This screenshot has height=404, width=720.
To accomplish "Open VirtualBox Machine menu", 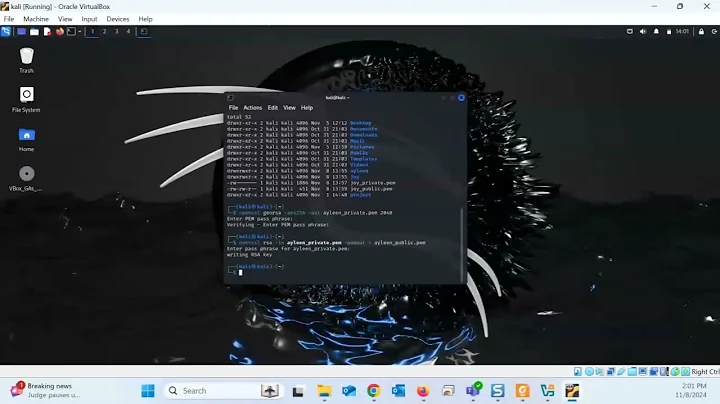I will coord(36,19).
